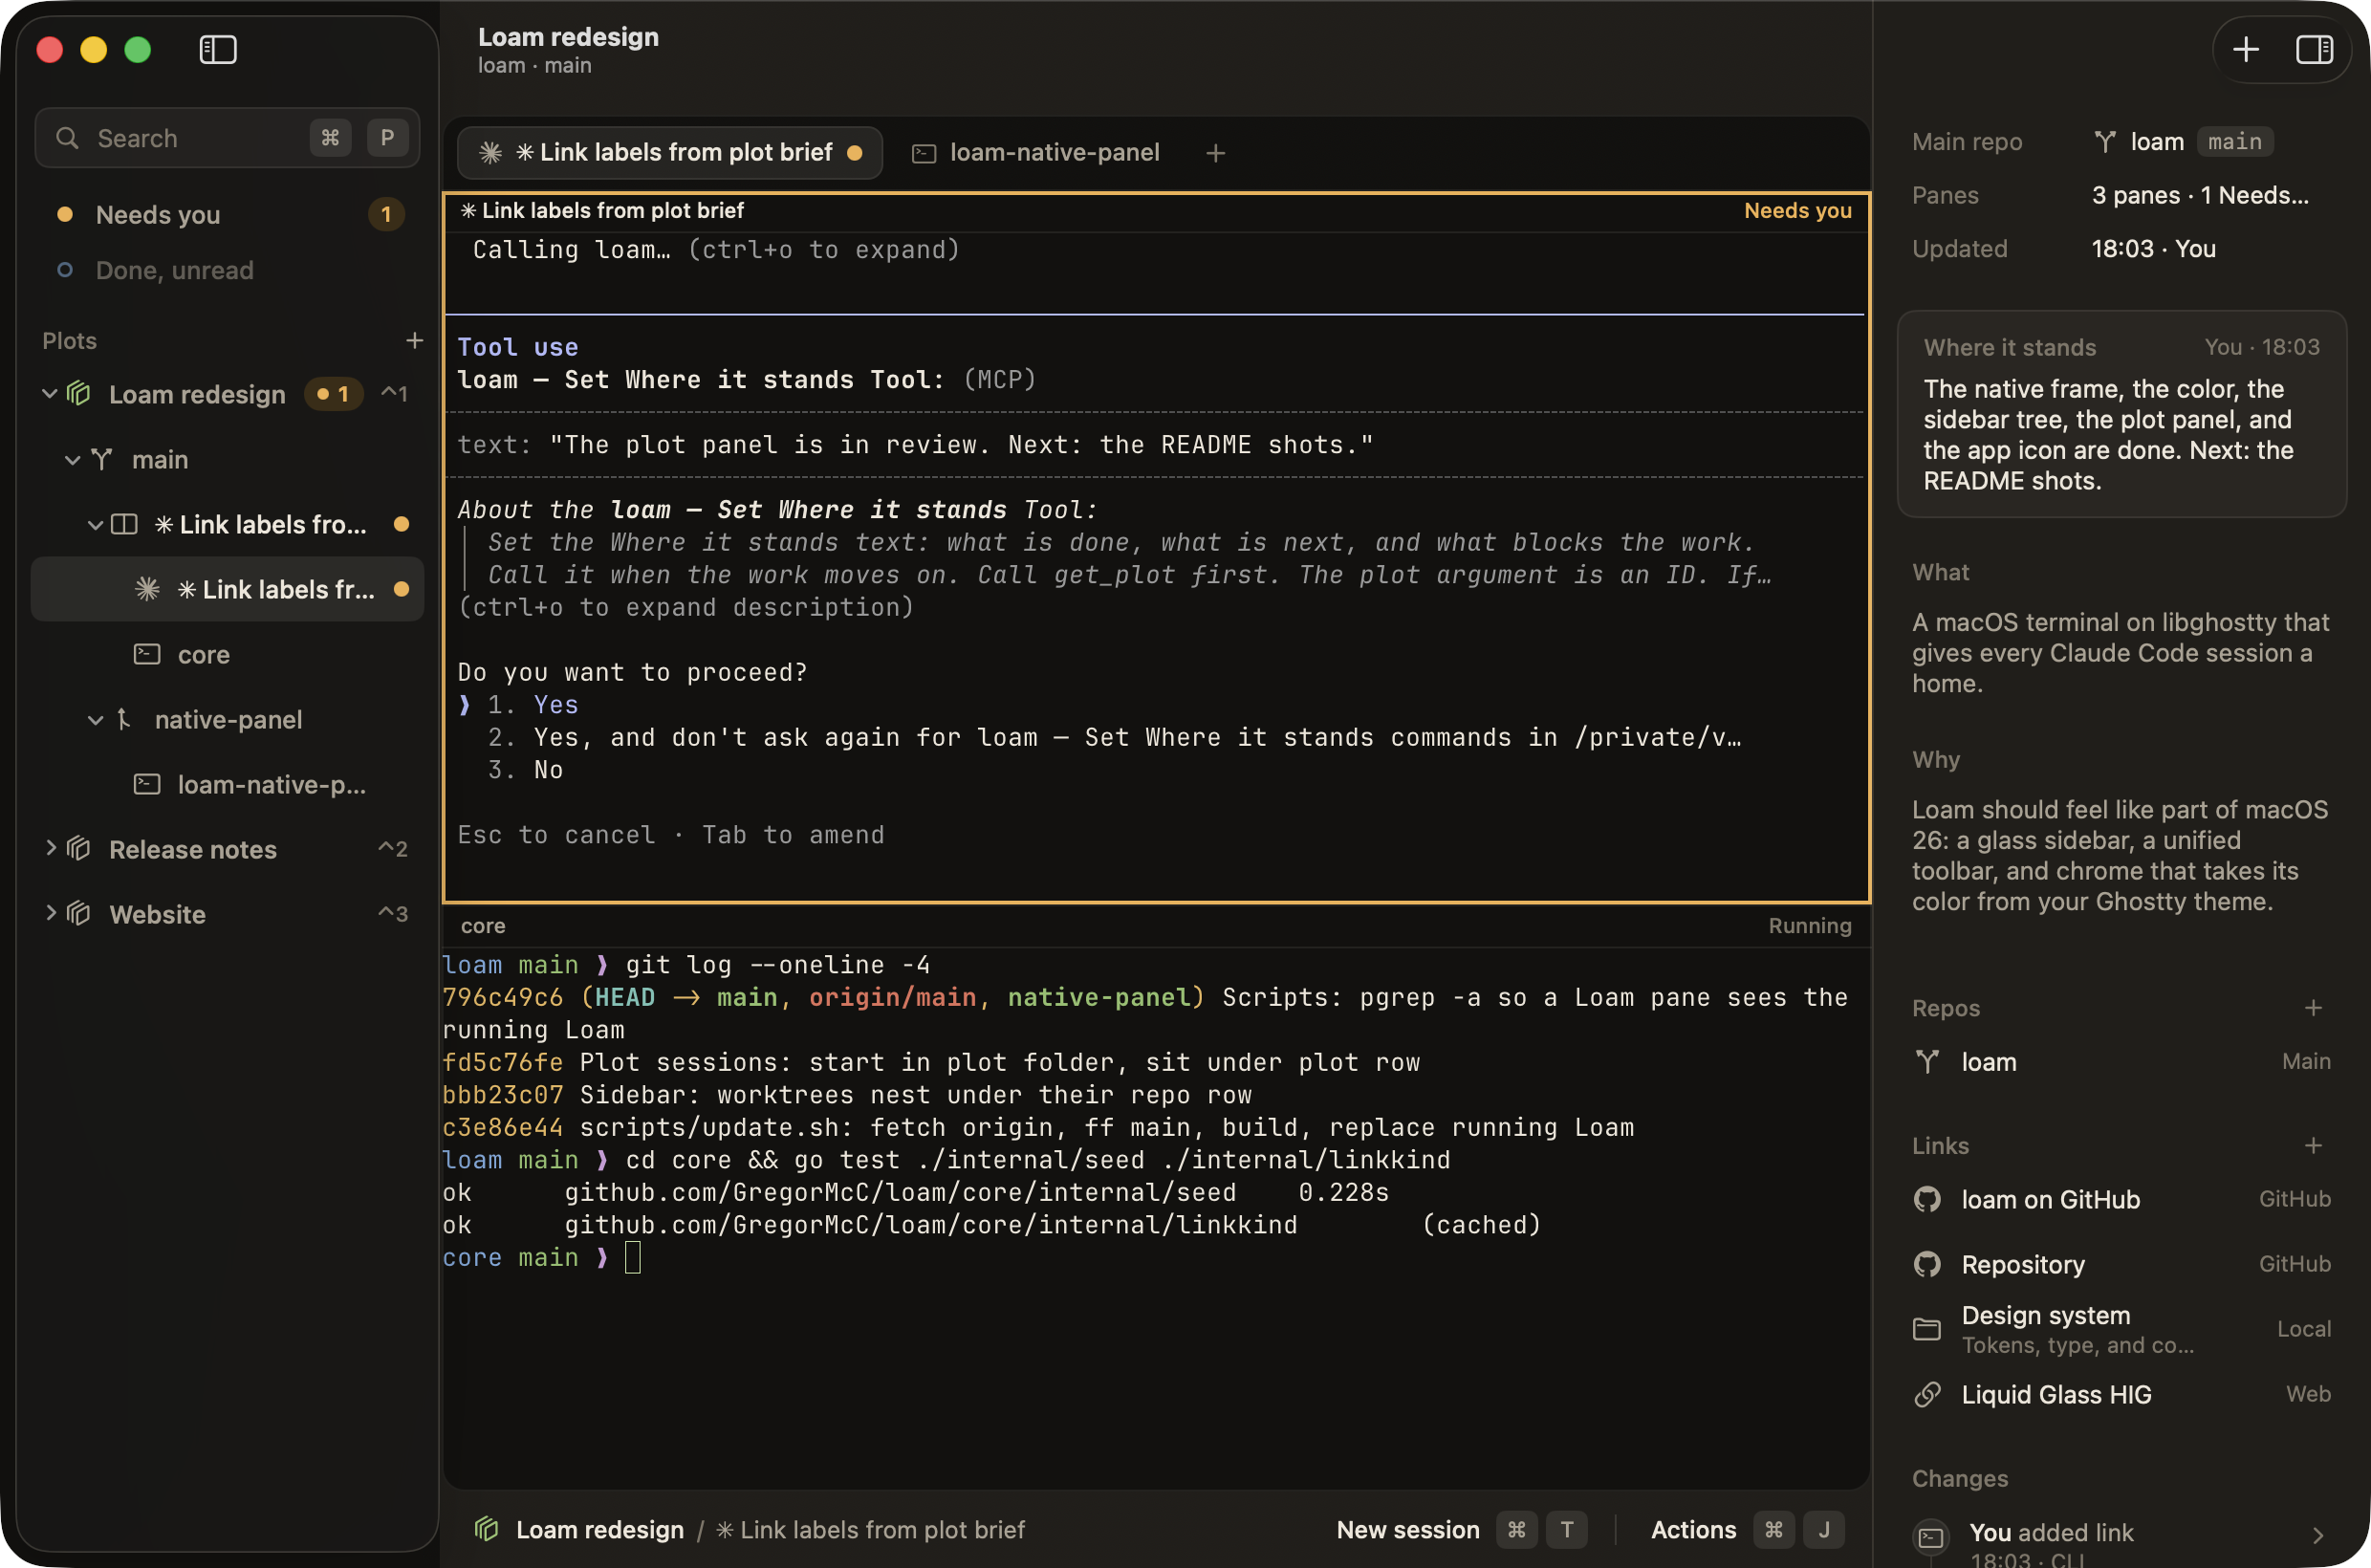
Task: Filter by Done, unread
Action: coord(228,270)
